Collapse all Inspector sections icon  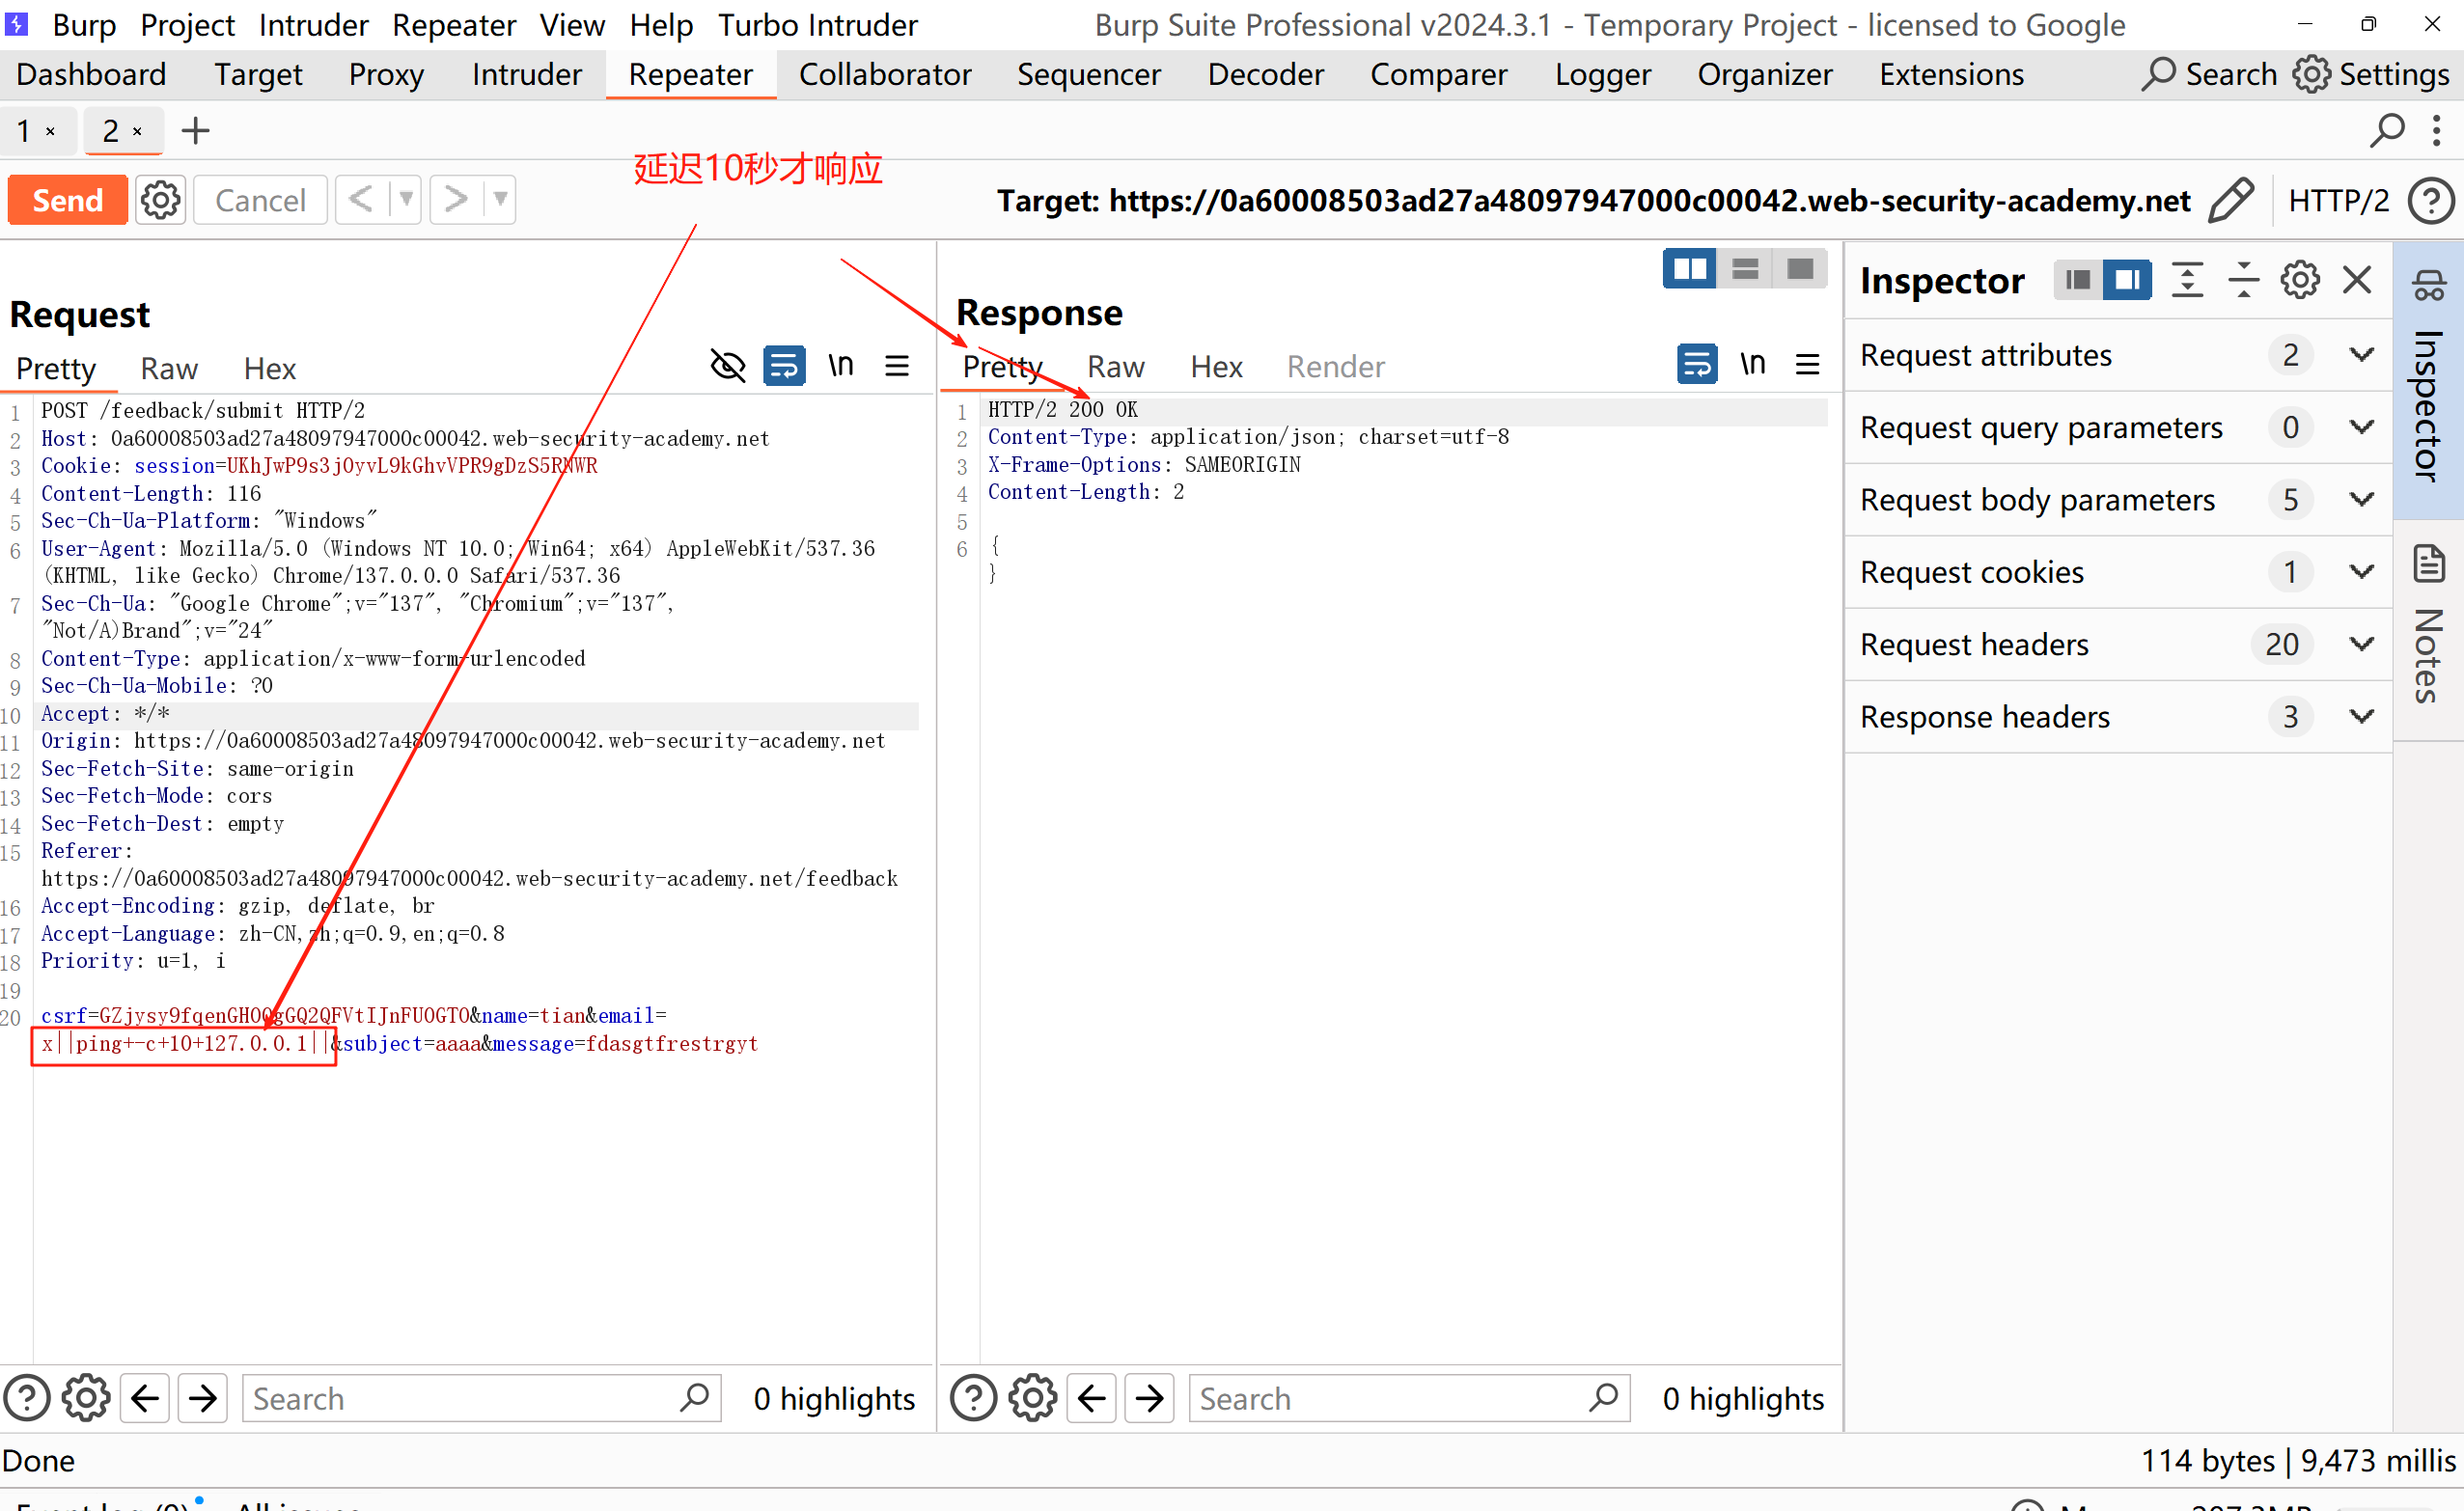point(2243,280)
